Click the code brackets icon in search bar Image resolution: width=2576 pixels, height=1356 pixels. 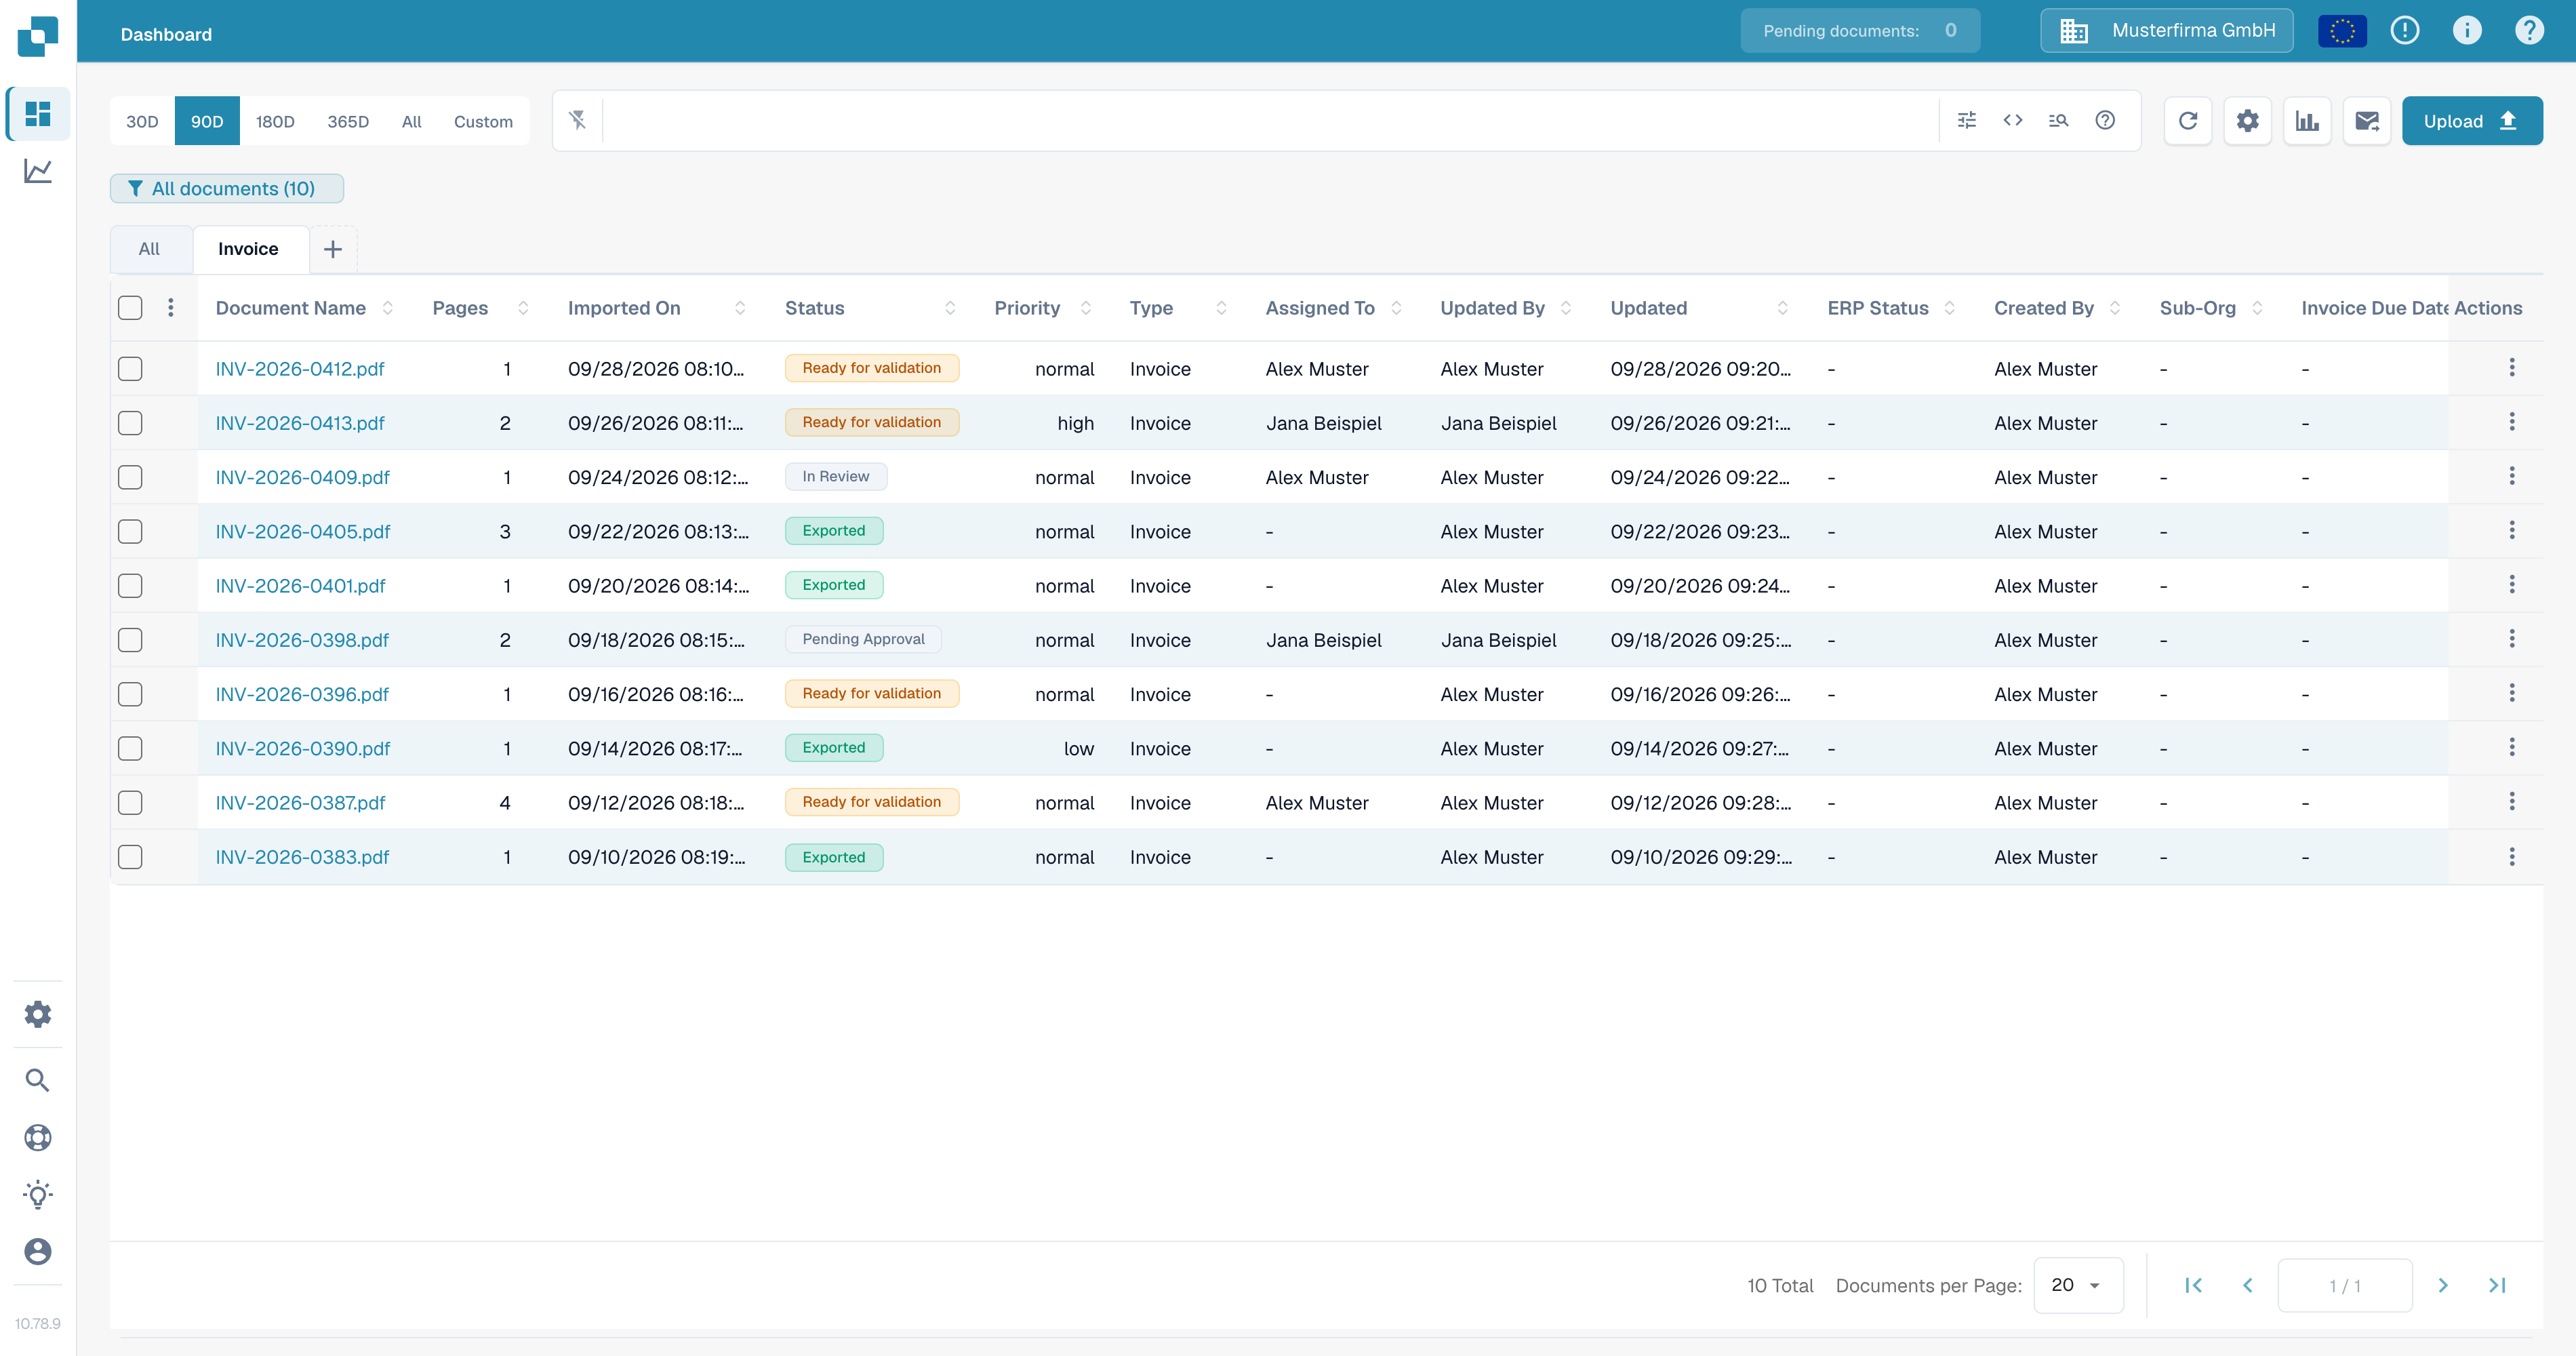(2013, 120)
